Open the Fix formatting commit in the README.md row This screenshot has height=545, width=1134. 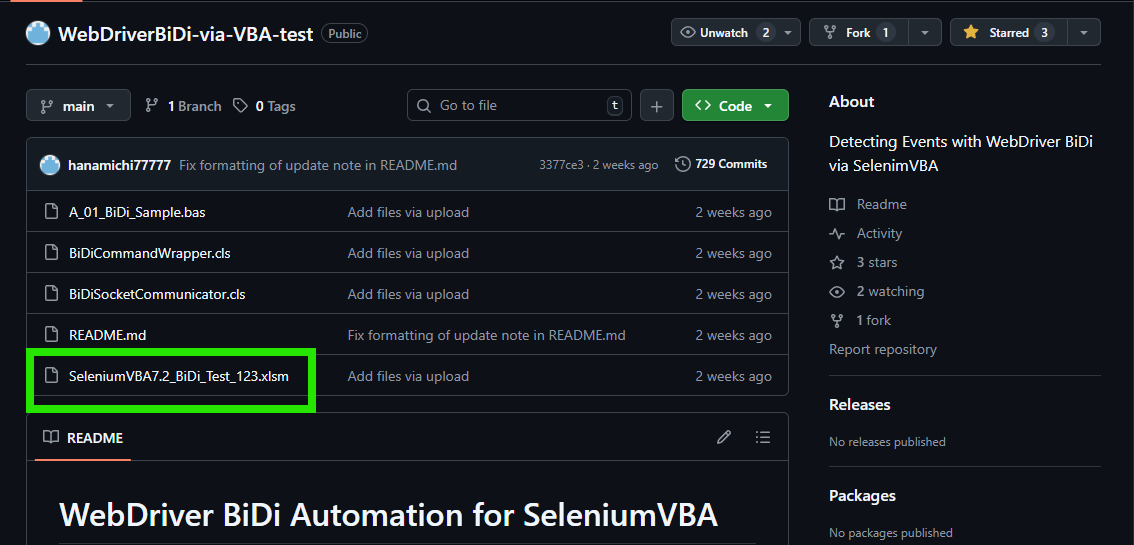[486, 335]
